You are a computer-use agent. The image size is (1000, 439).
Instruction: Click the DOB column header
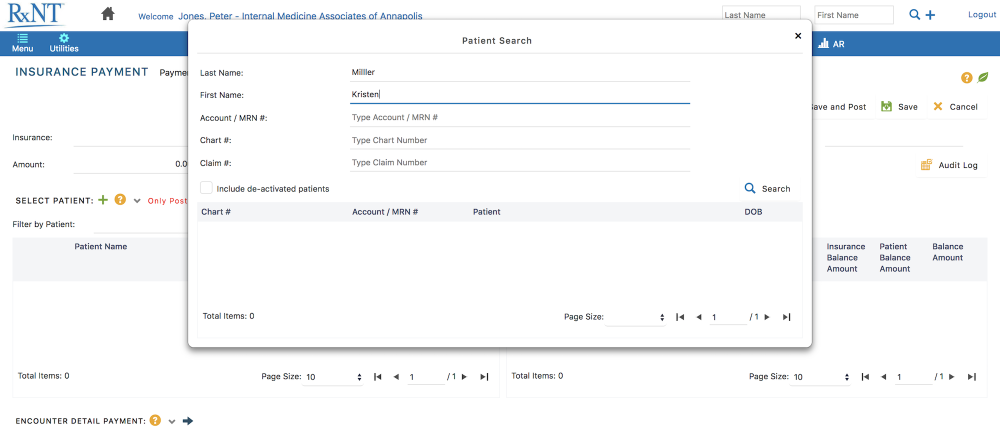coord(753,211)
